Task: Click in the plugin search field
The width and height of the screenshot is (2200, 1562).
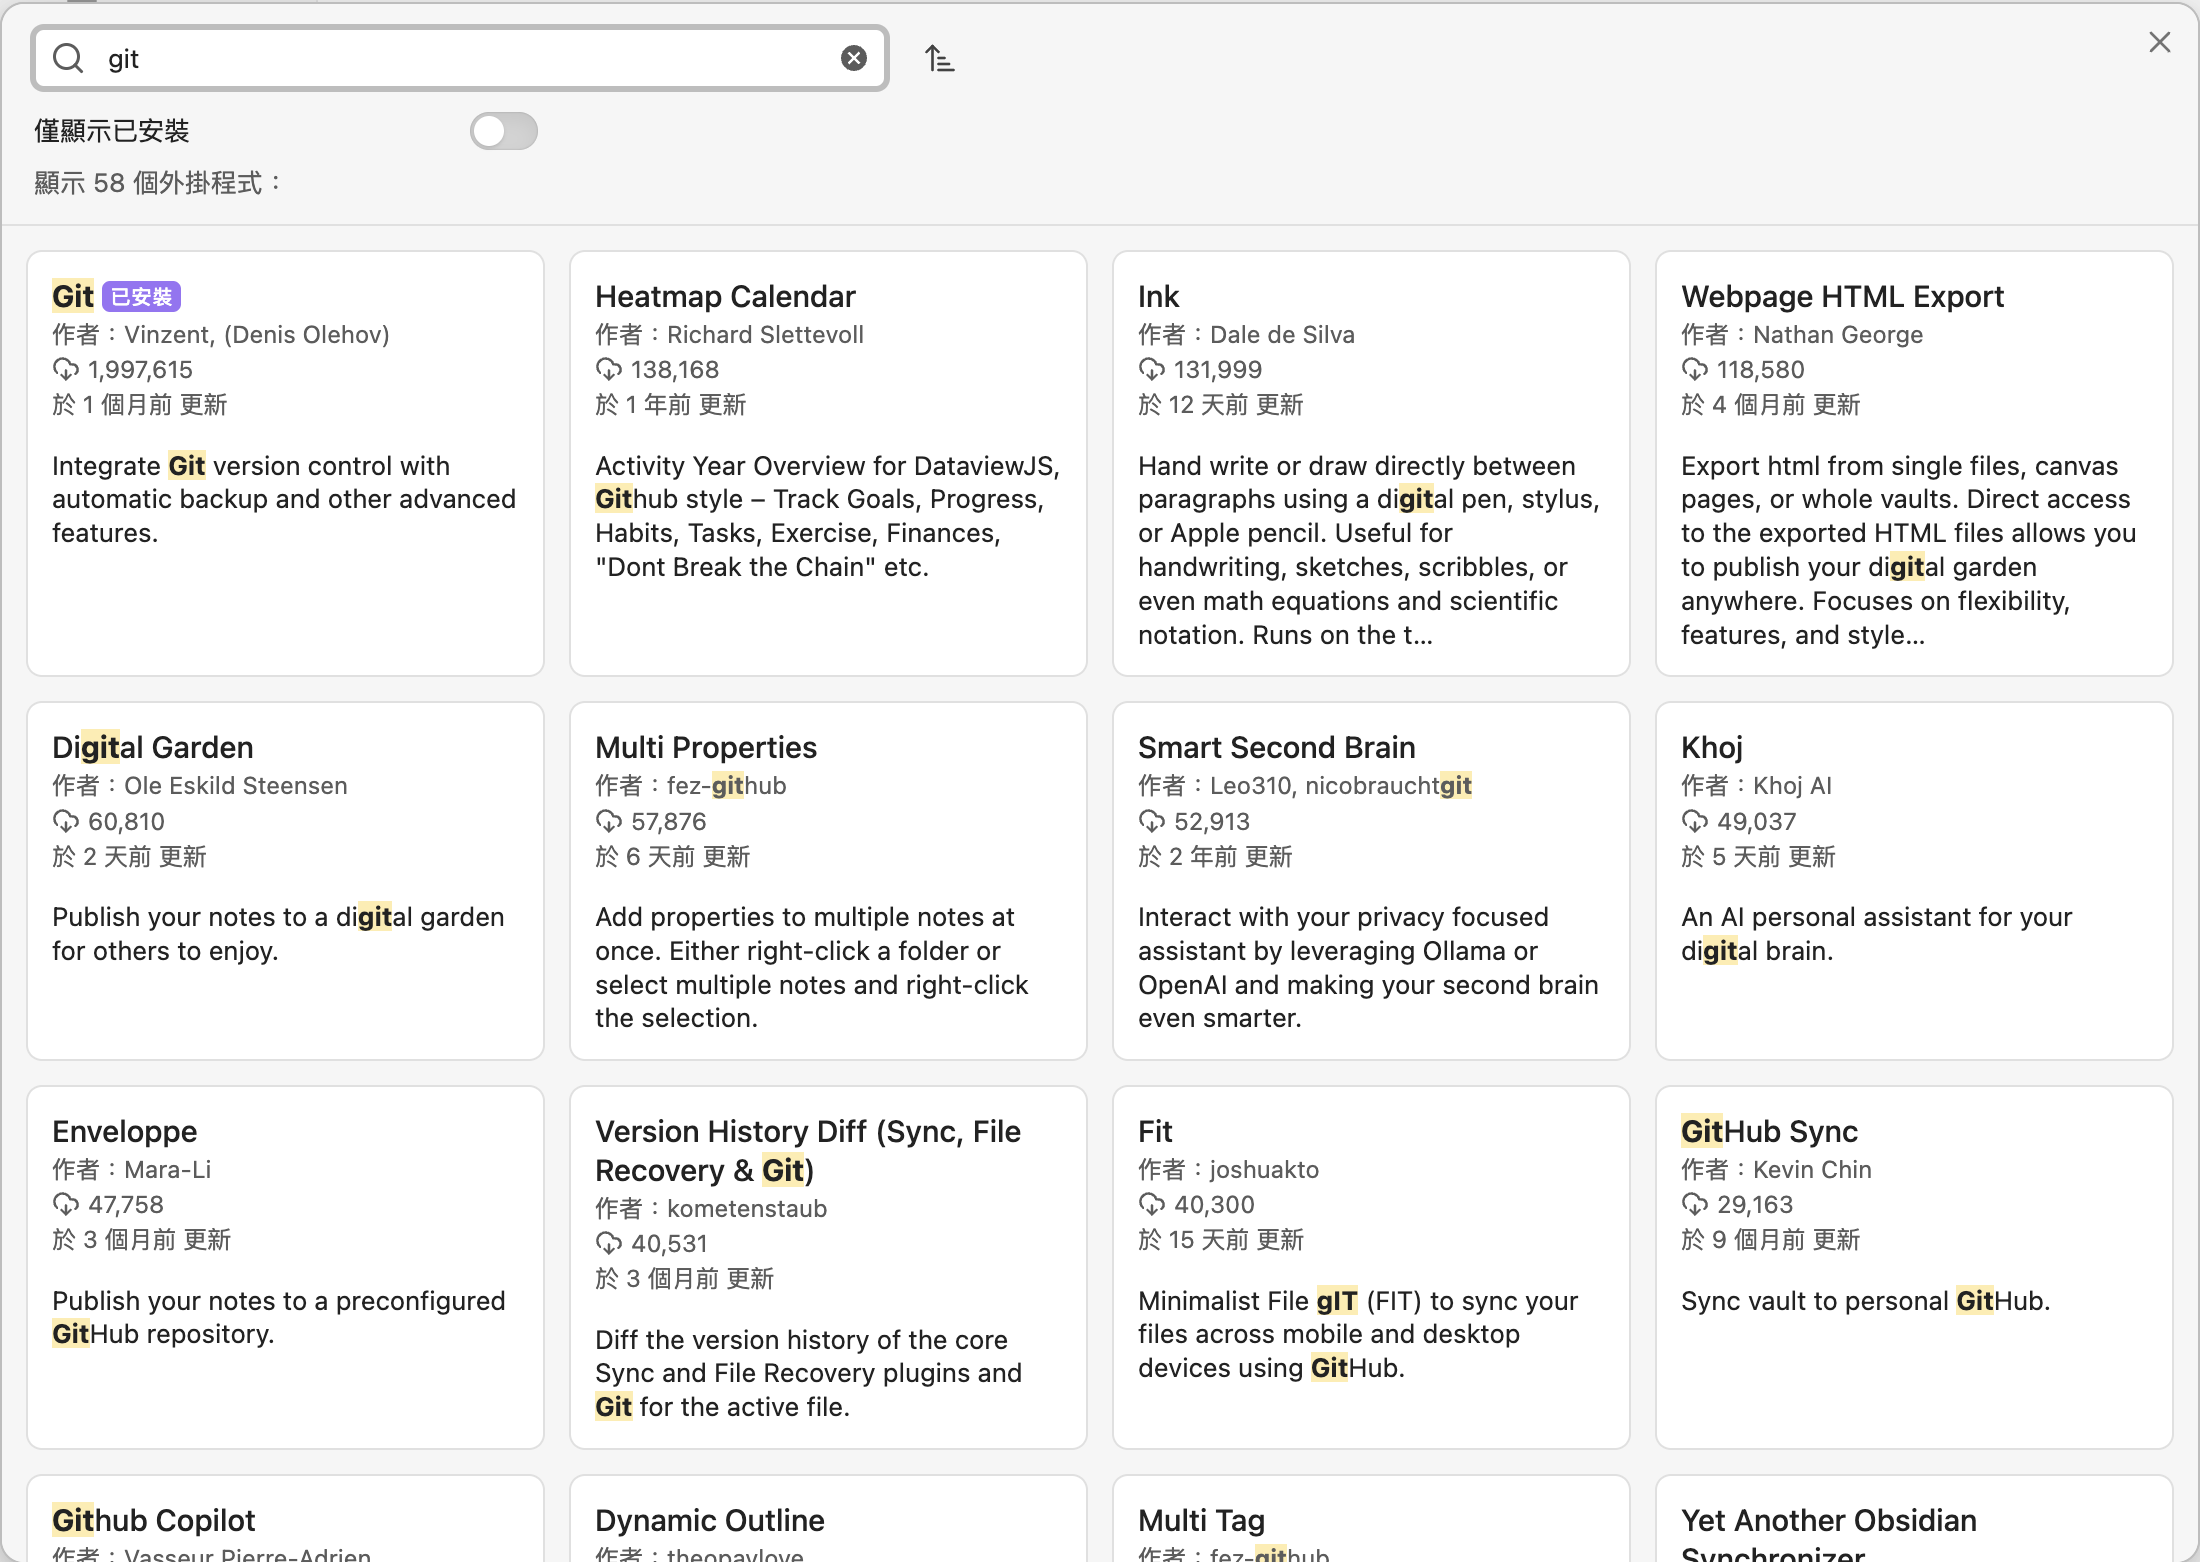Action: coord(460,58)
